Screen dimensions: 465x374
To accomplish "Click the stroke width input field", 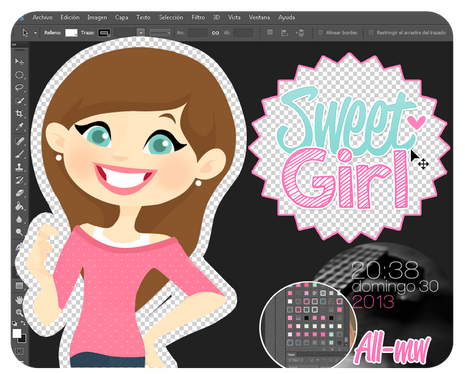I will 126,33.
